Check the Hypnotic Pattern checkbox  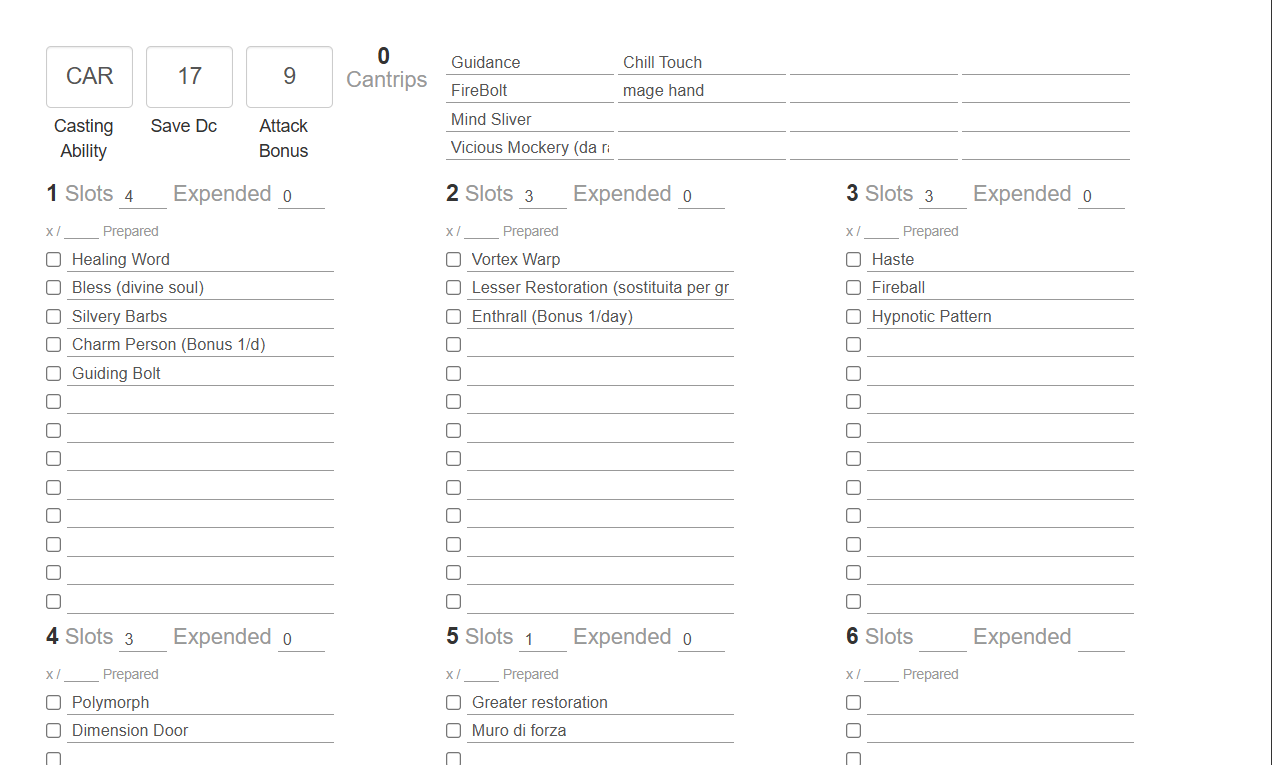tap(853, 316)
